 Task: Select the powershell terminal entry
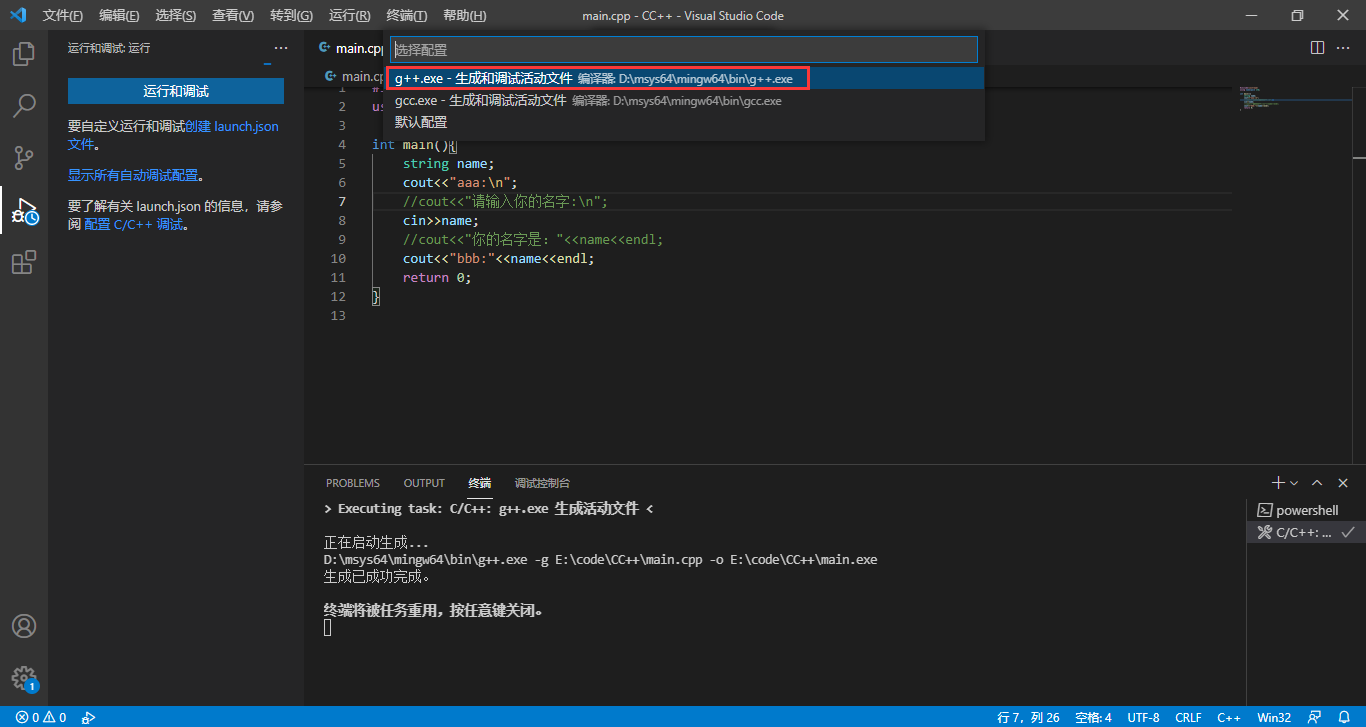click(x=1306, y=510)
